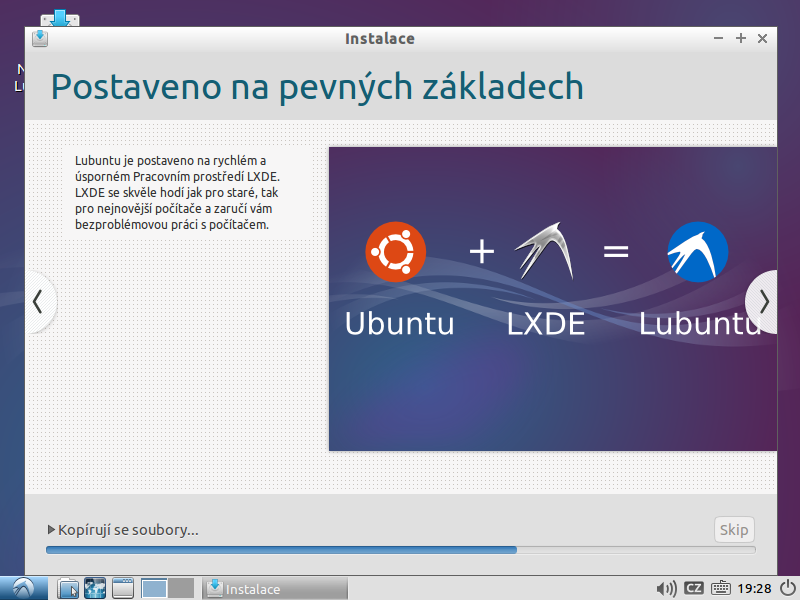Image resolution: width=800 pixels, height=600 pixels.
Task: Expand the 'Kopírují se soubory...' details triangle
Action: (51, 530)
